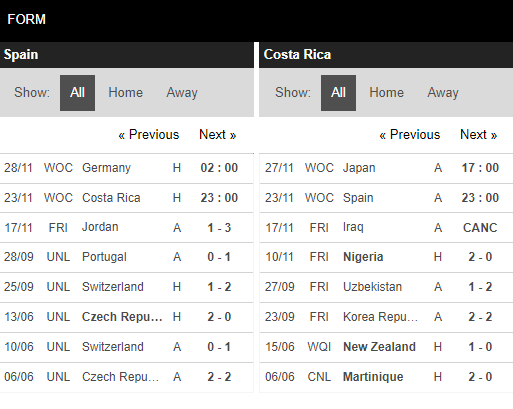Select the All filter under Costa Rica
This screenshot has height=409, width=513.
(x=338, y=93)
